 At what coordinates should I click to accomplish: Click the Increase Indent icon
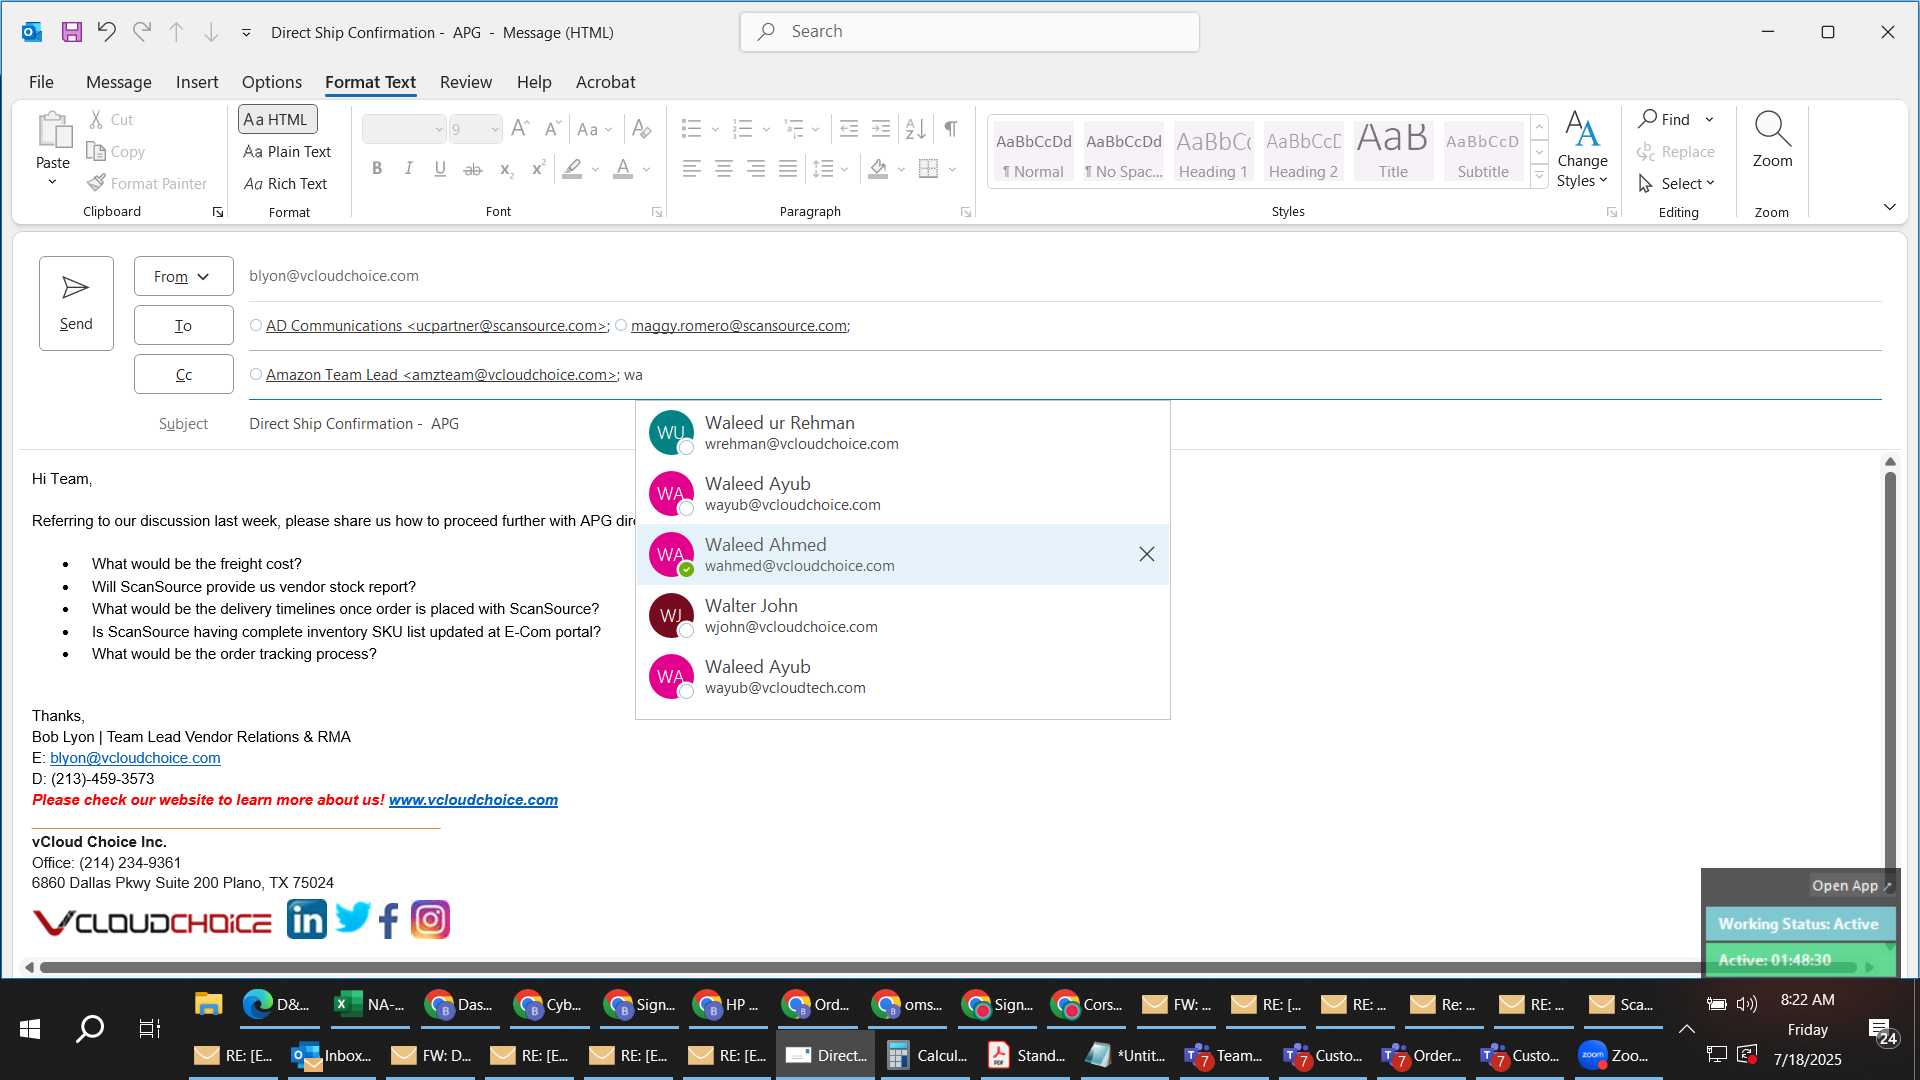coord(881,128)
